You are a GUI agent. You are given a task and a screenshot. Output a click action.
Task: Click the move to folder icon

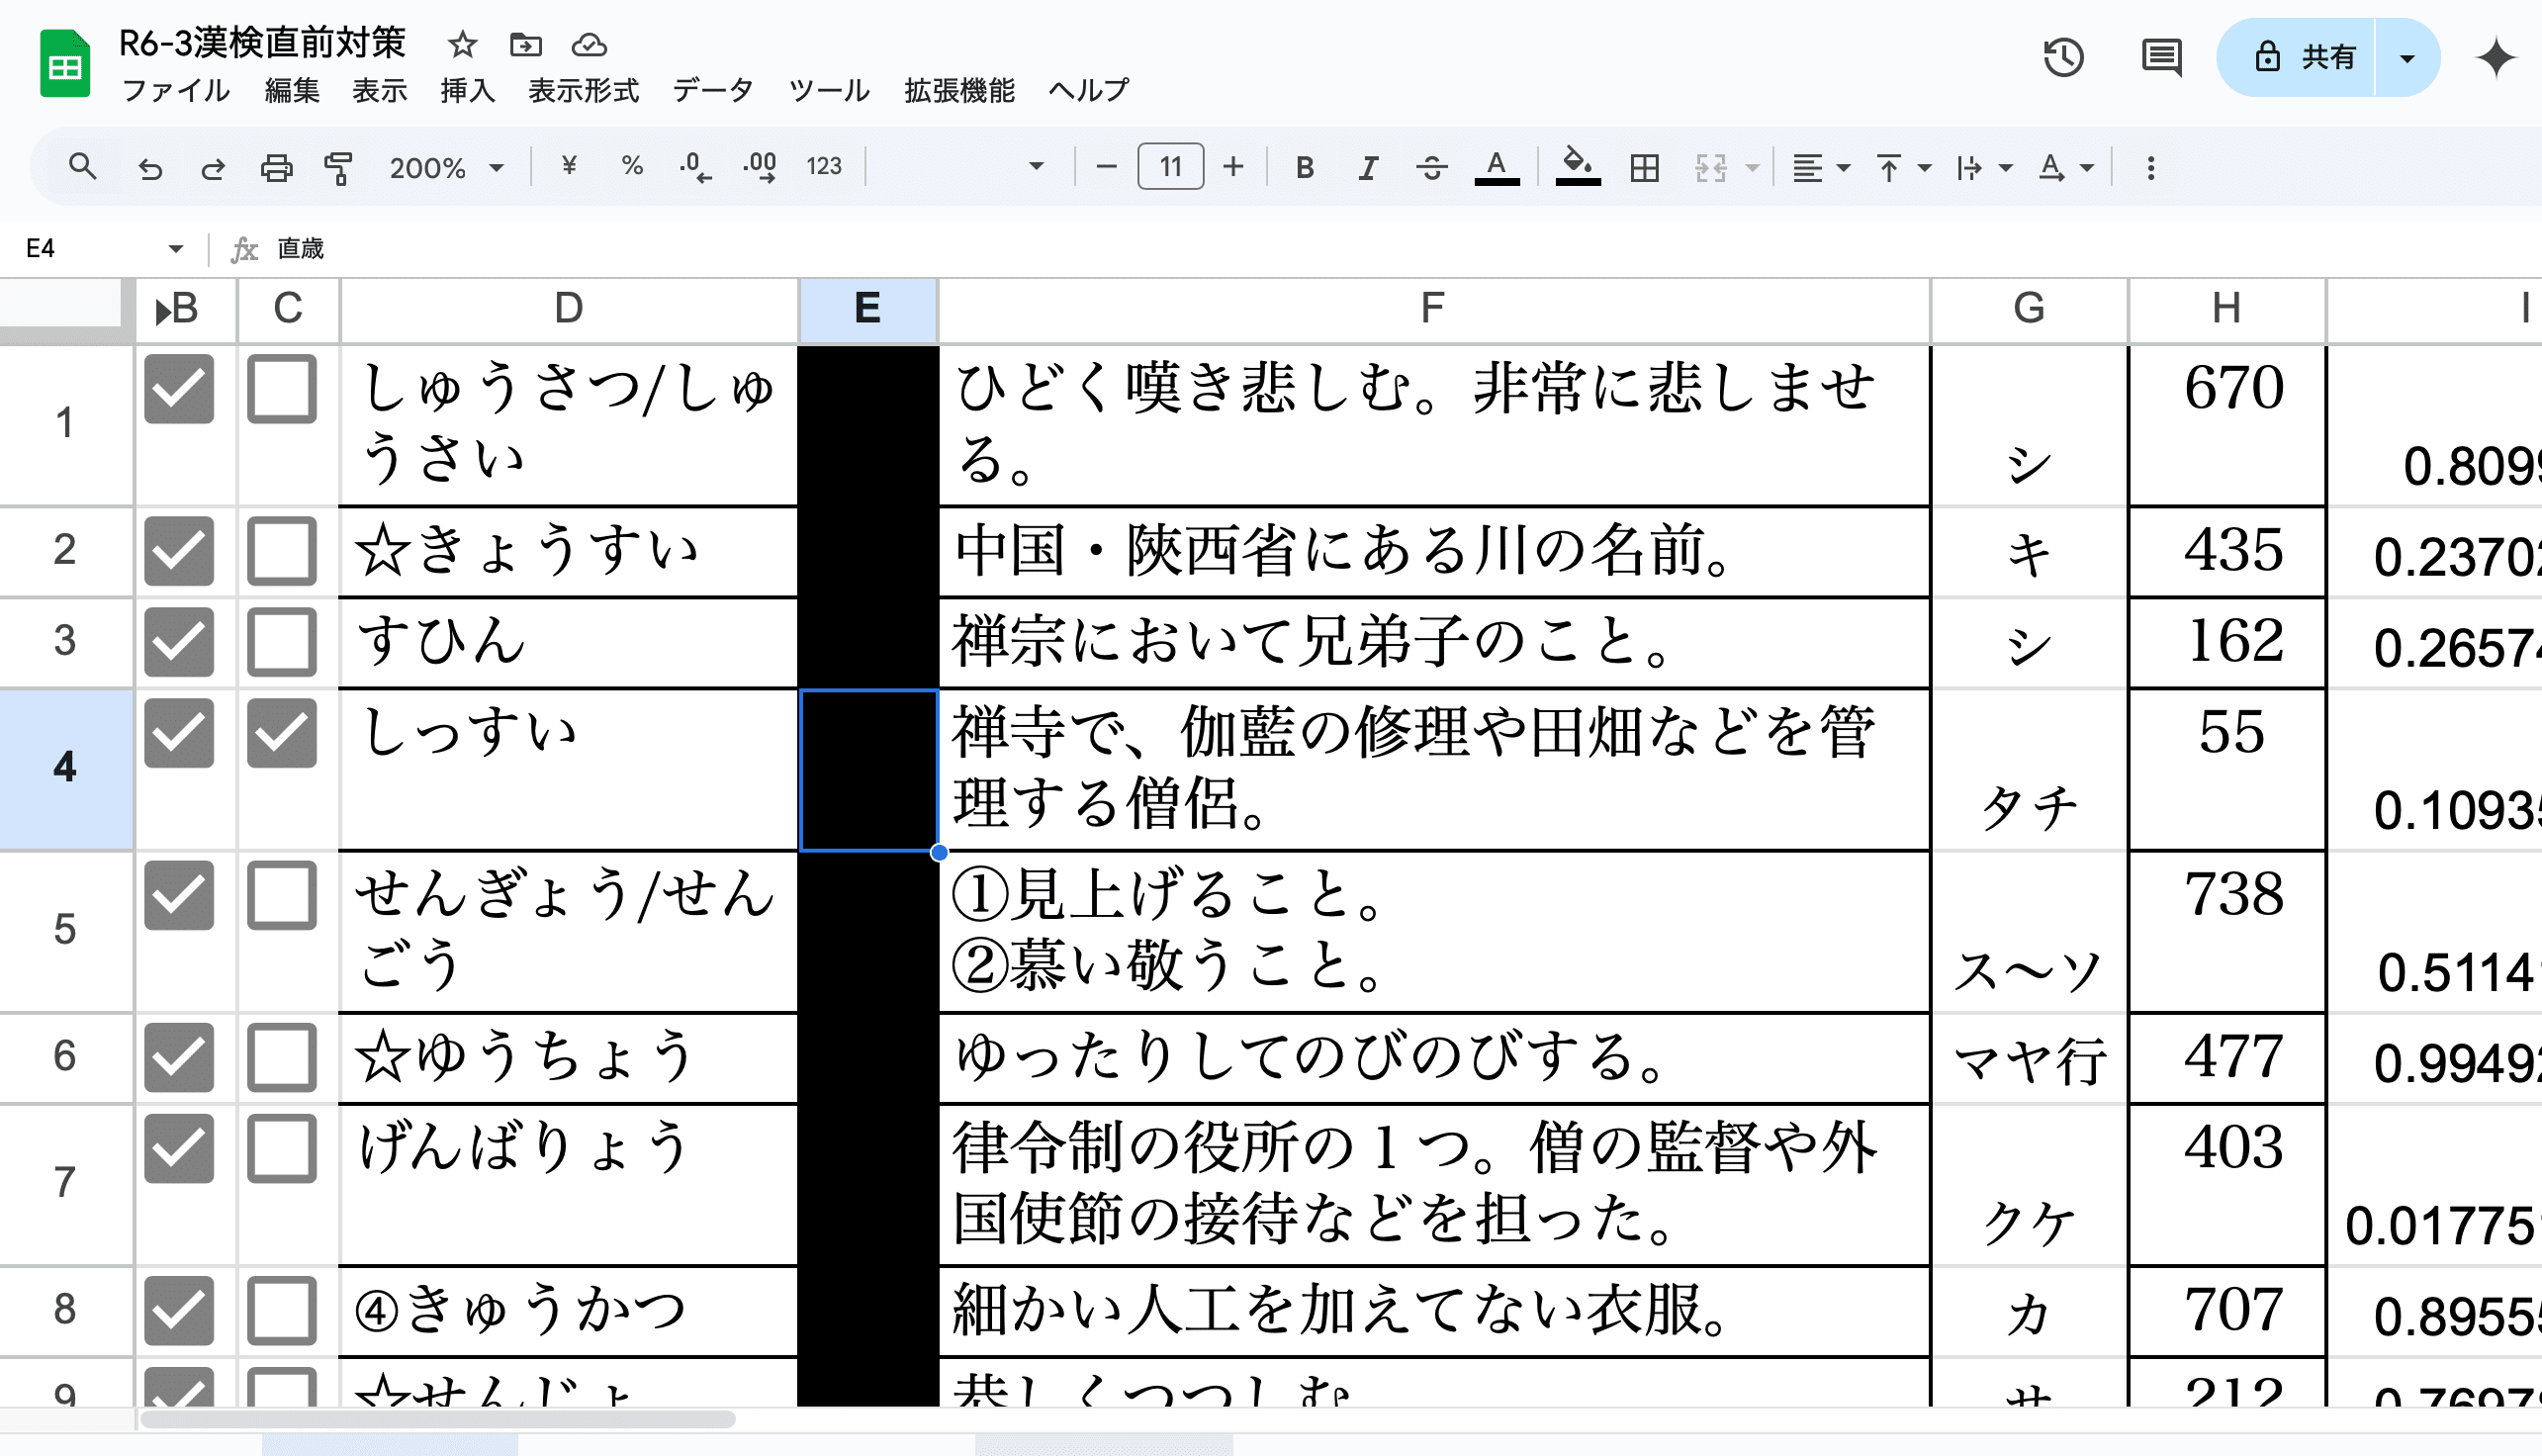point(525,45)
